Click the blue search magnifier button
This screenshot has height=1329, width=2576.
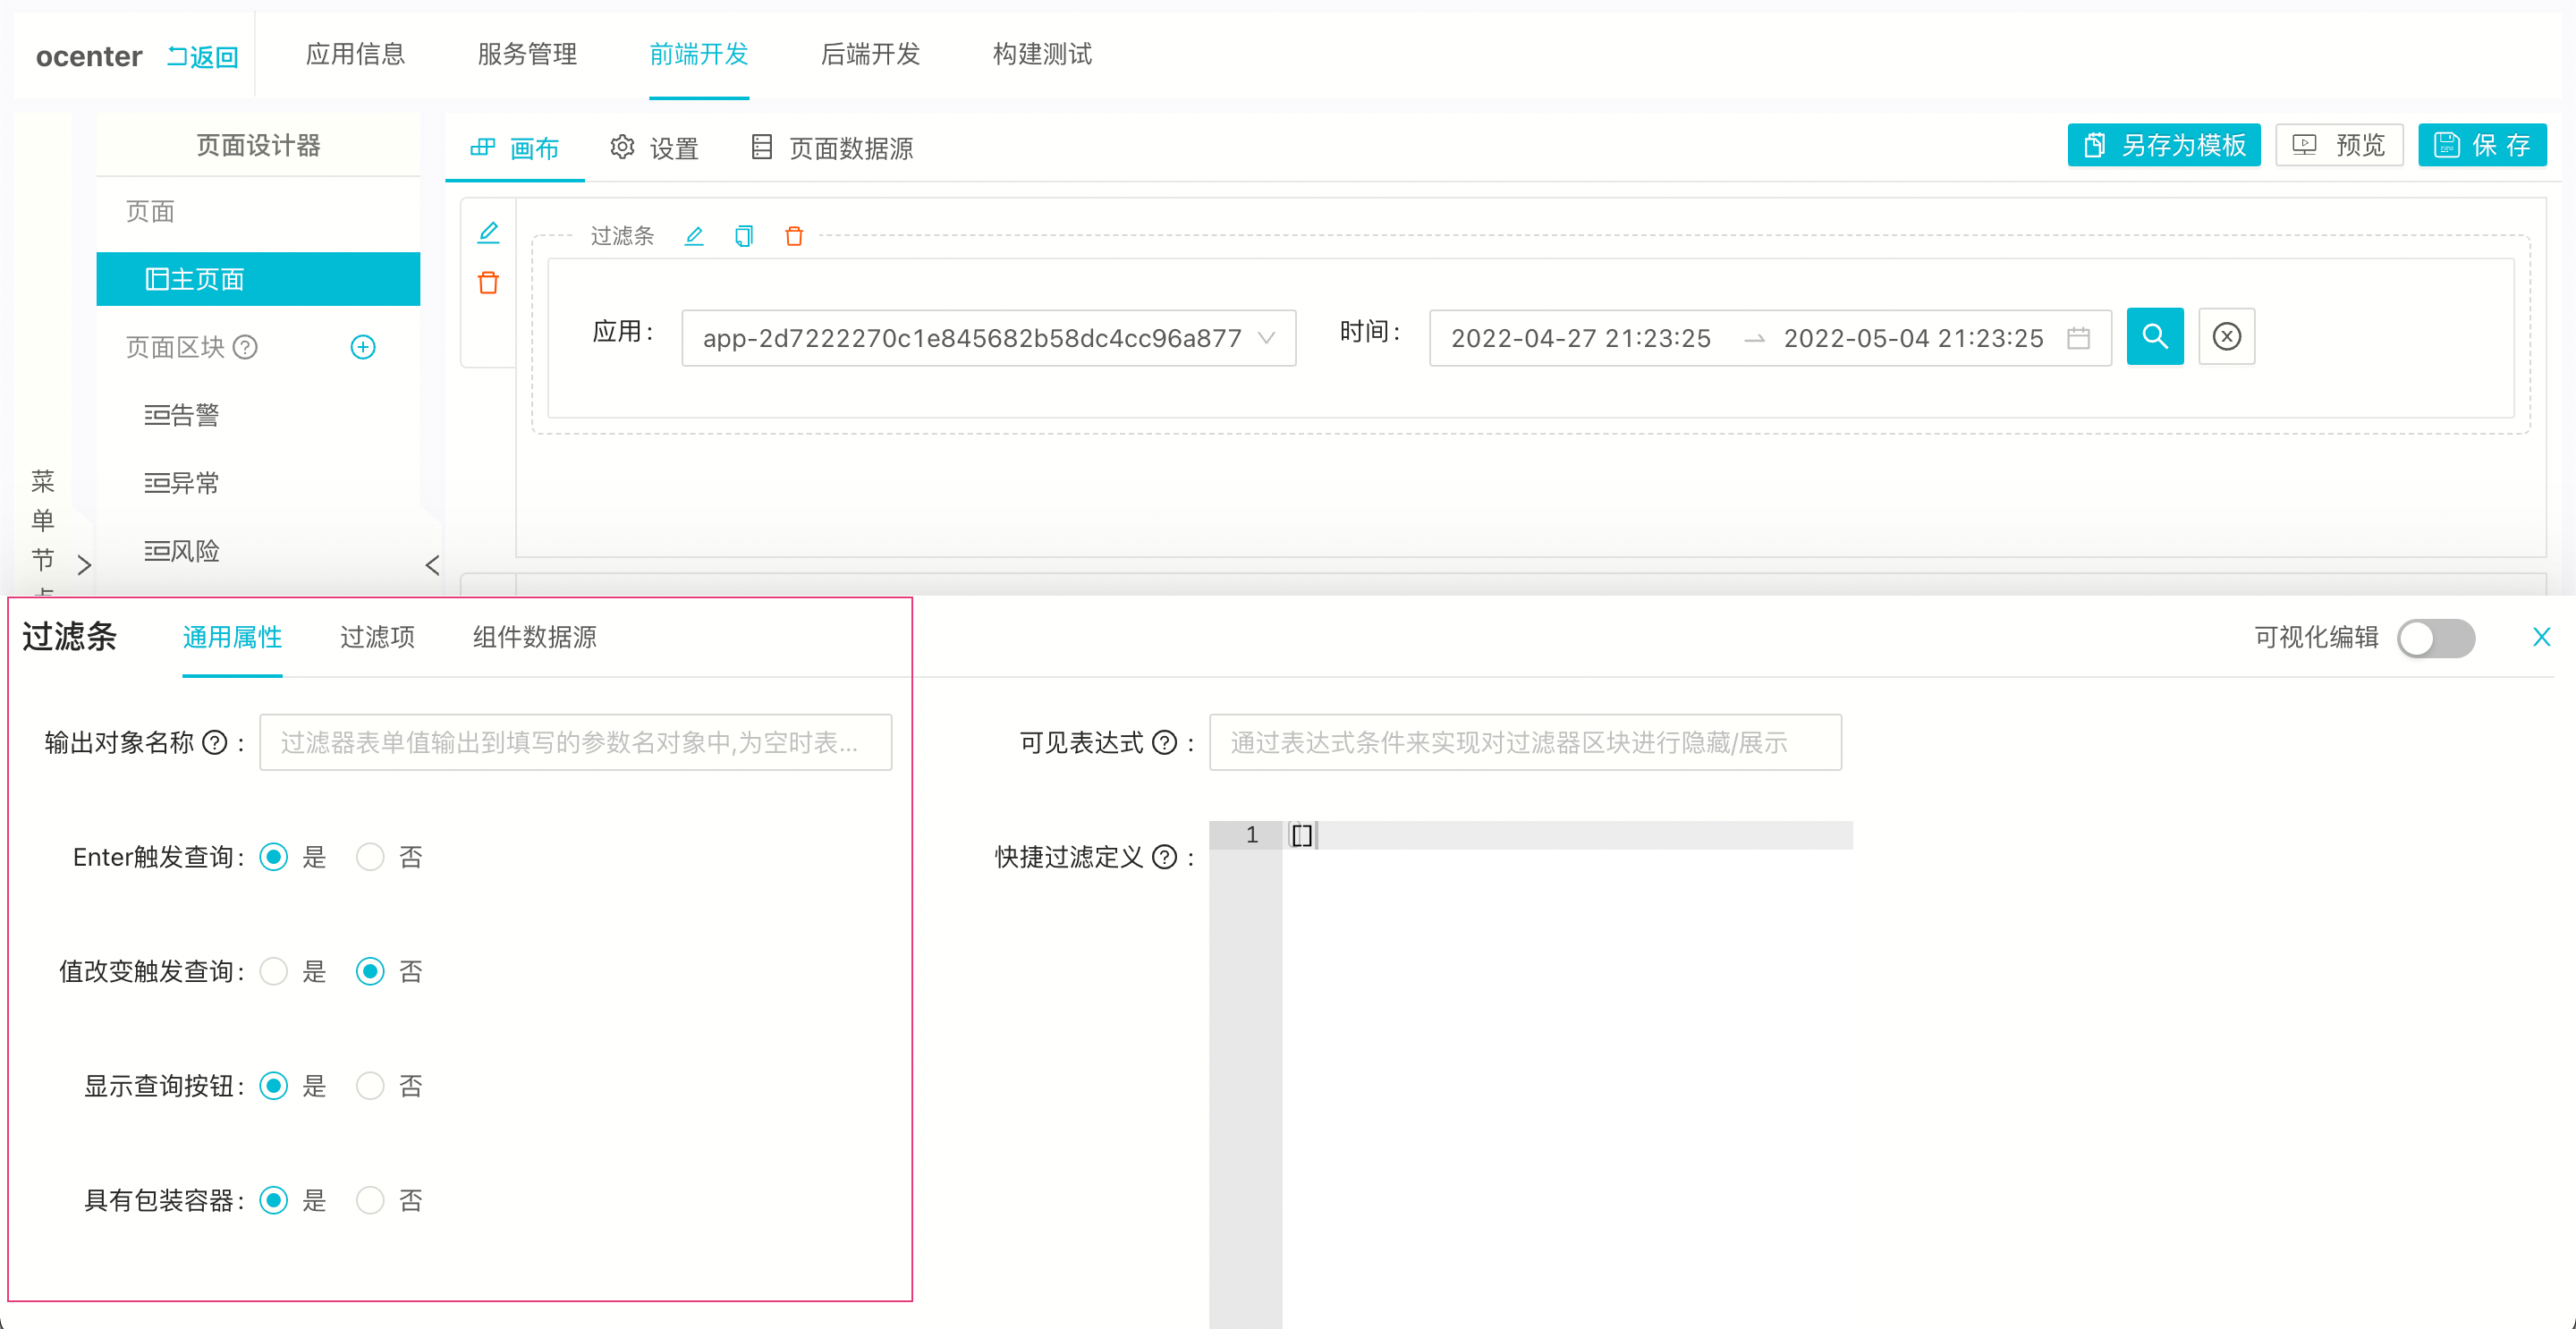pos(2154,337)
